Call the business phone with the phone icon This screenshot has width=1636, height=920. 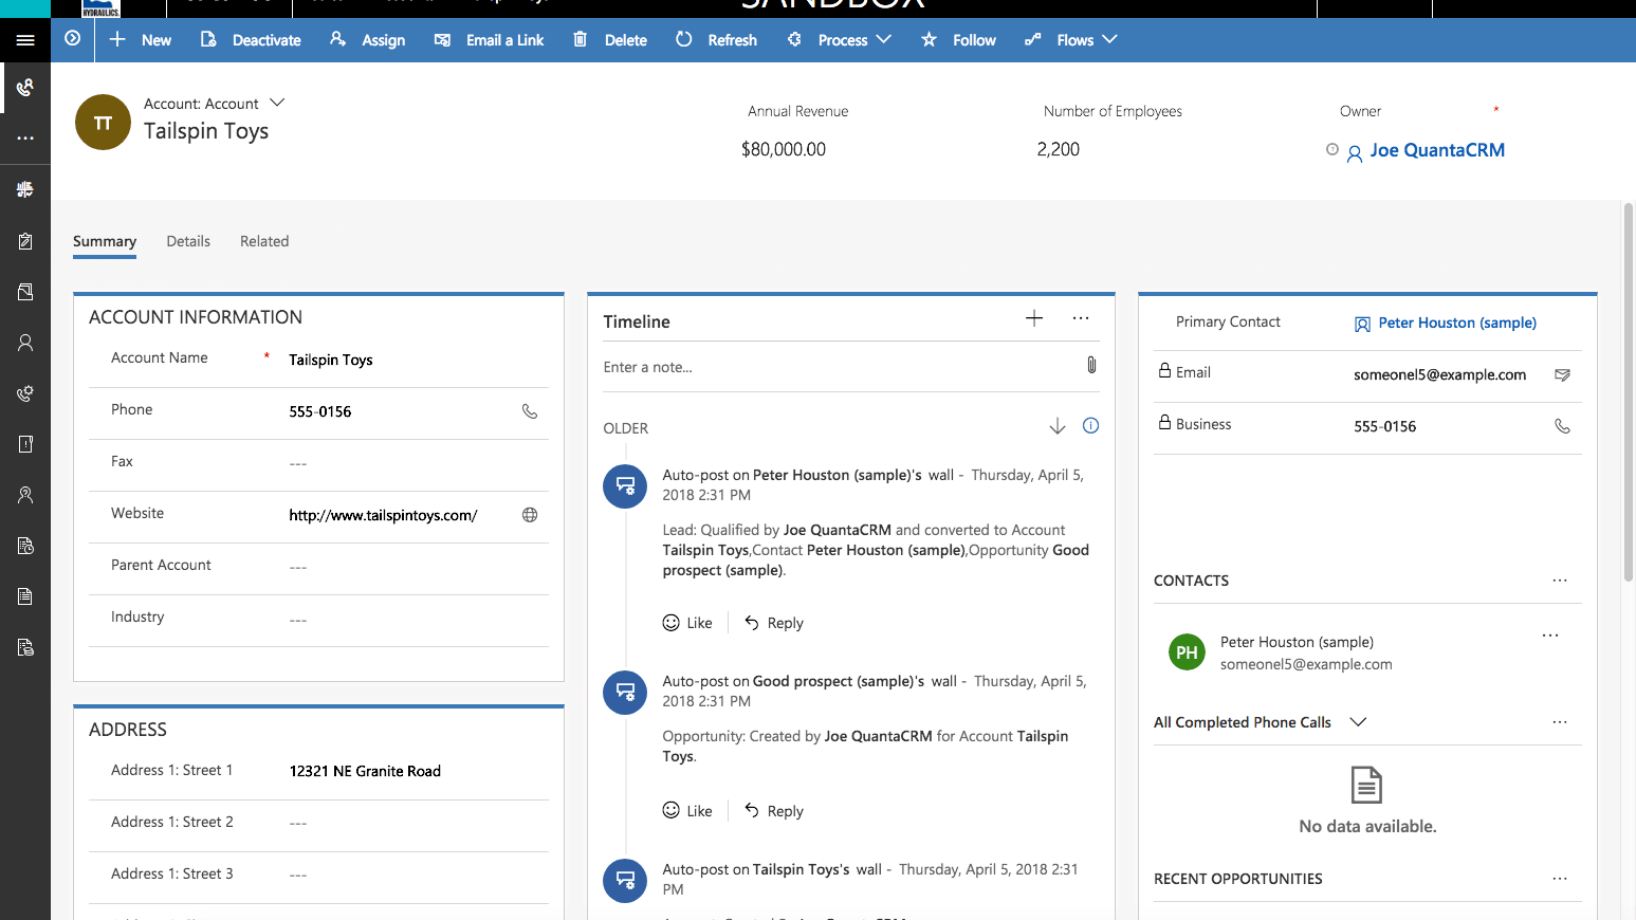coord(1562,426)
